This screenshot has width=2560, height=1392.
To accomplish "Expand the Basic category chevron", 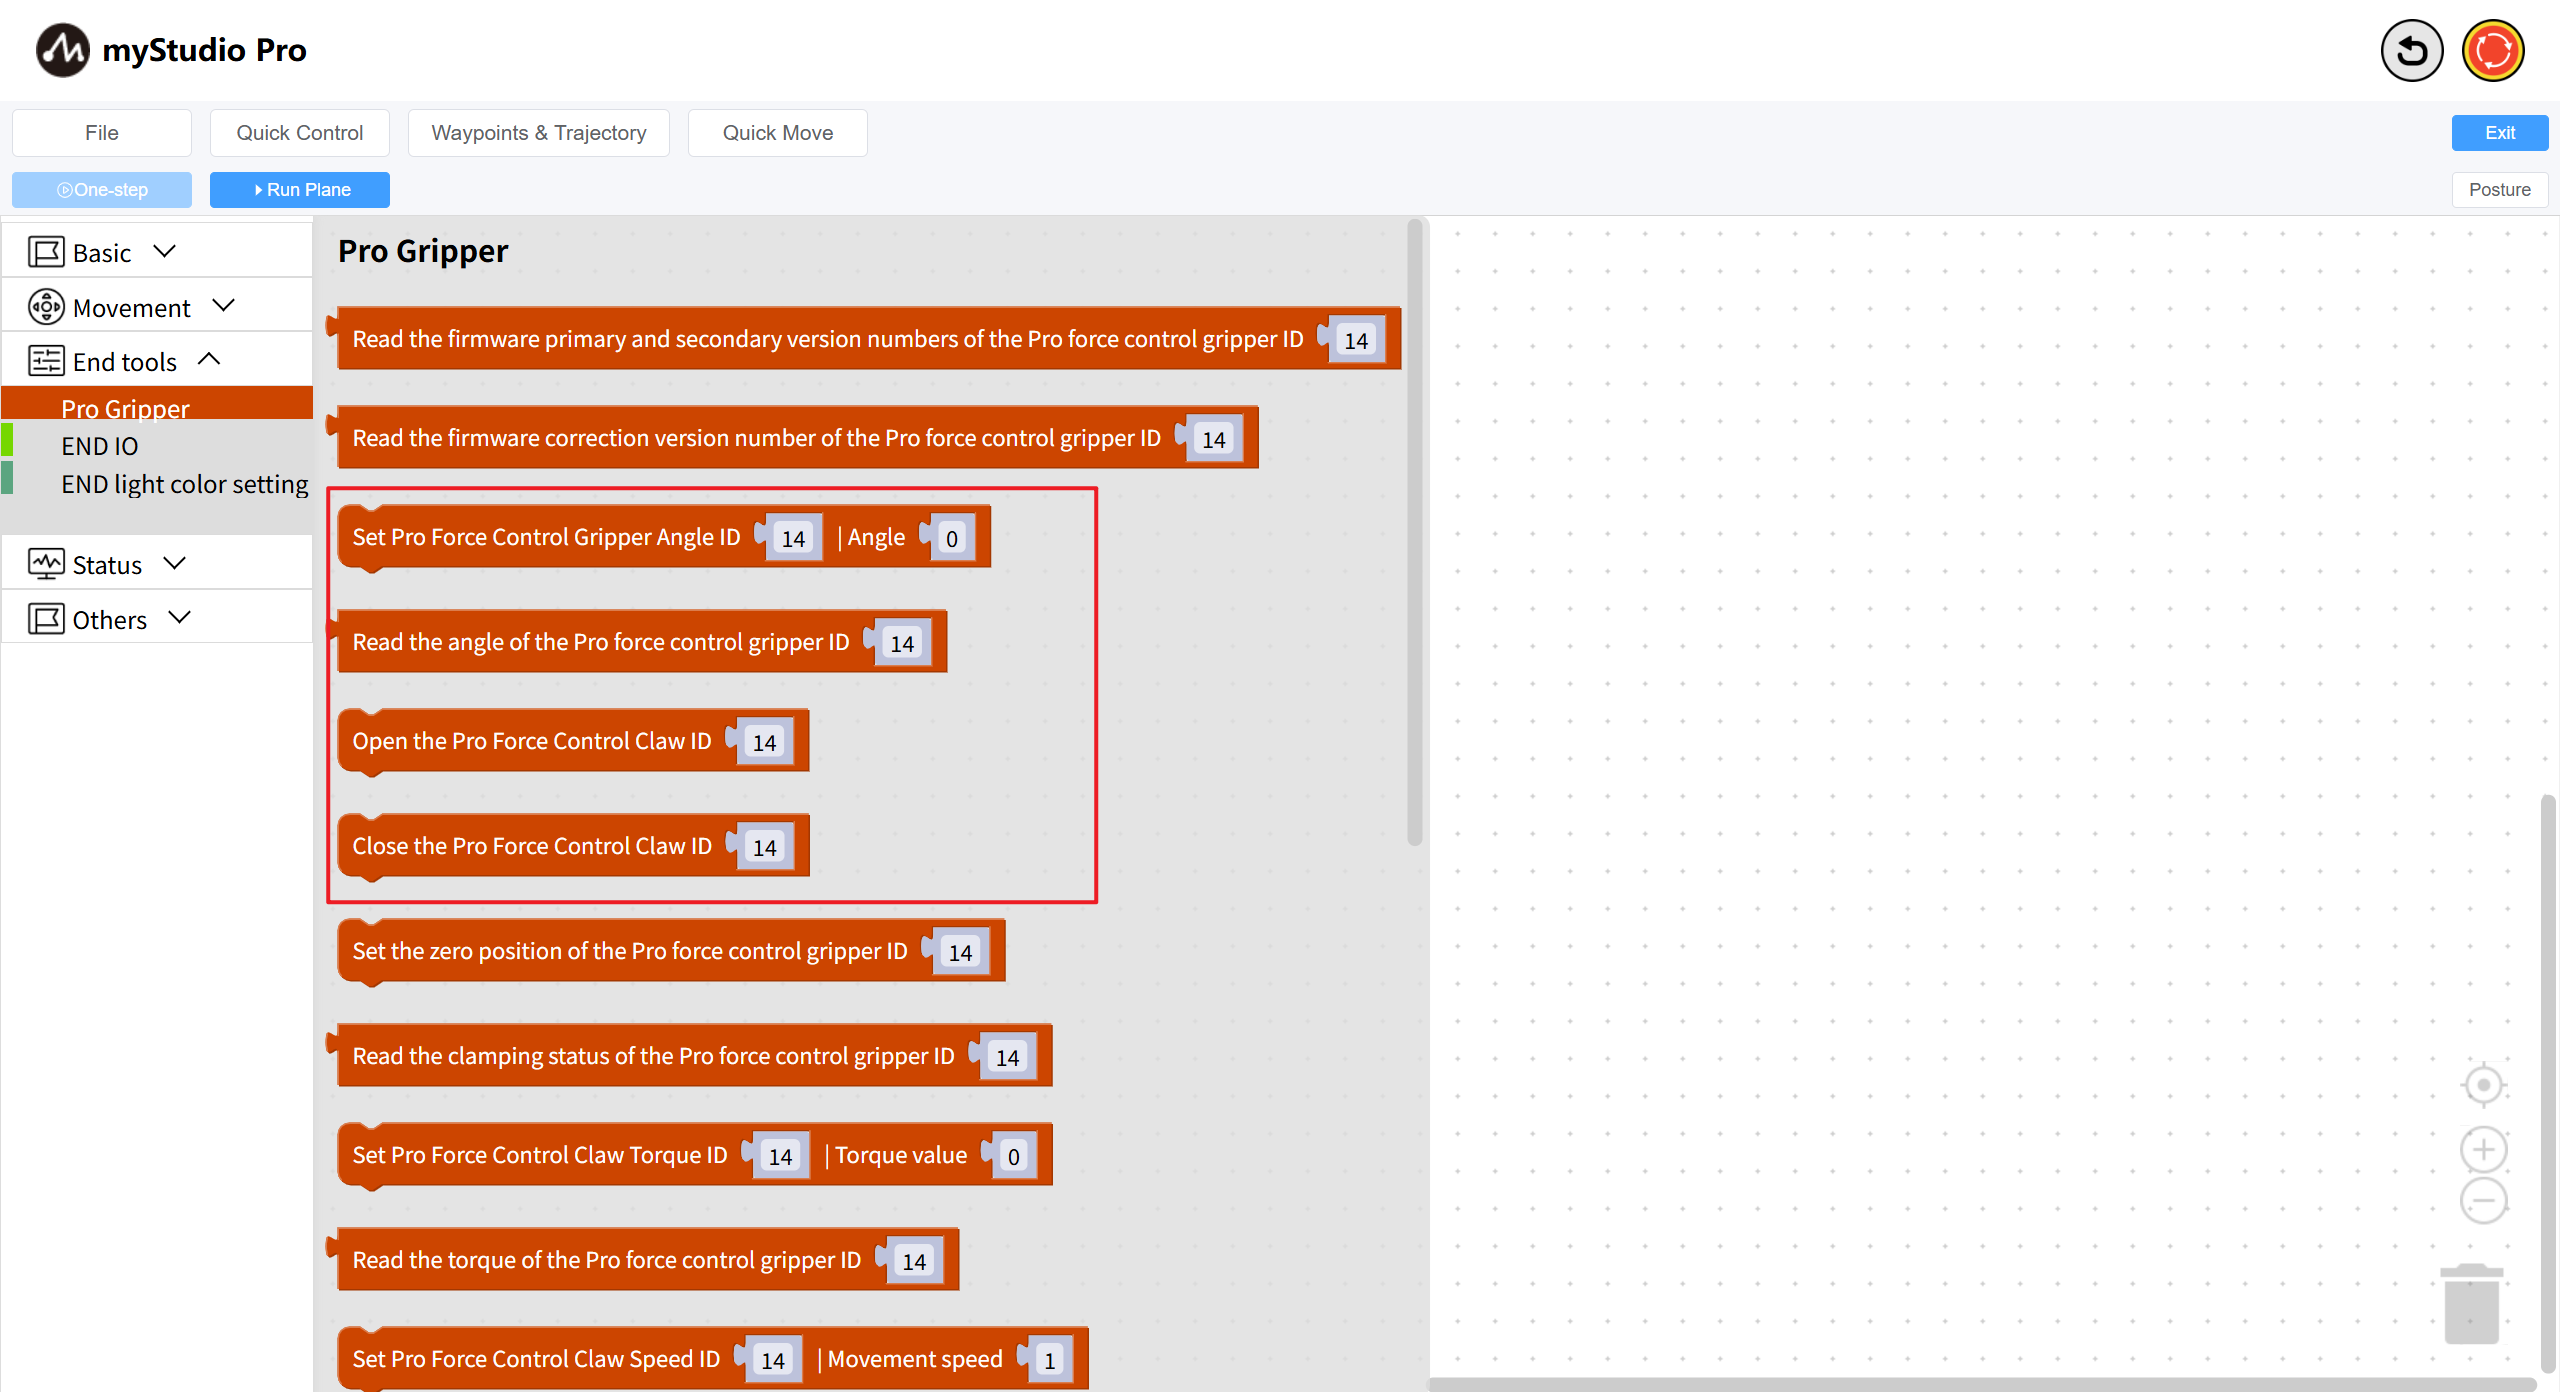I will [165, 252].
